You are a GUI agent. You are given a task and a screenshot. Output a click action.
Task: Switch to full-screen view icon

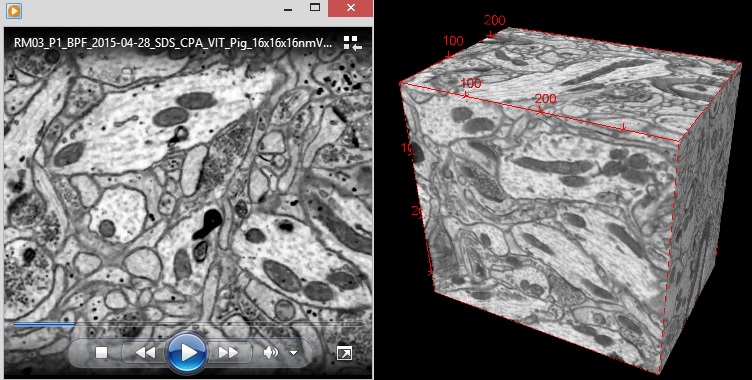coord(344,354)
